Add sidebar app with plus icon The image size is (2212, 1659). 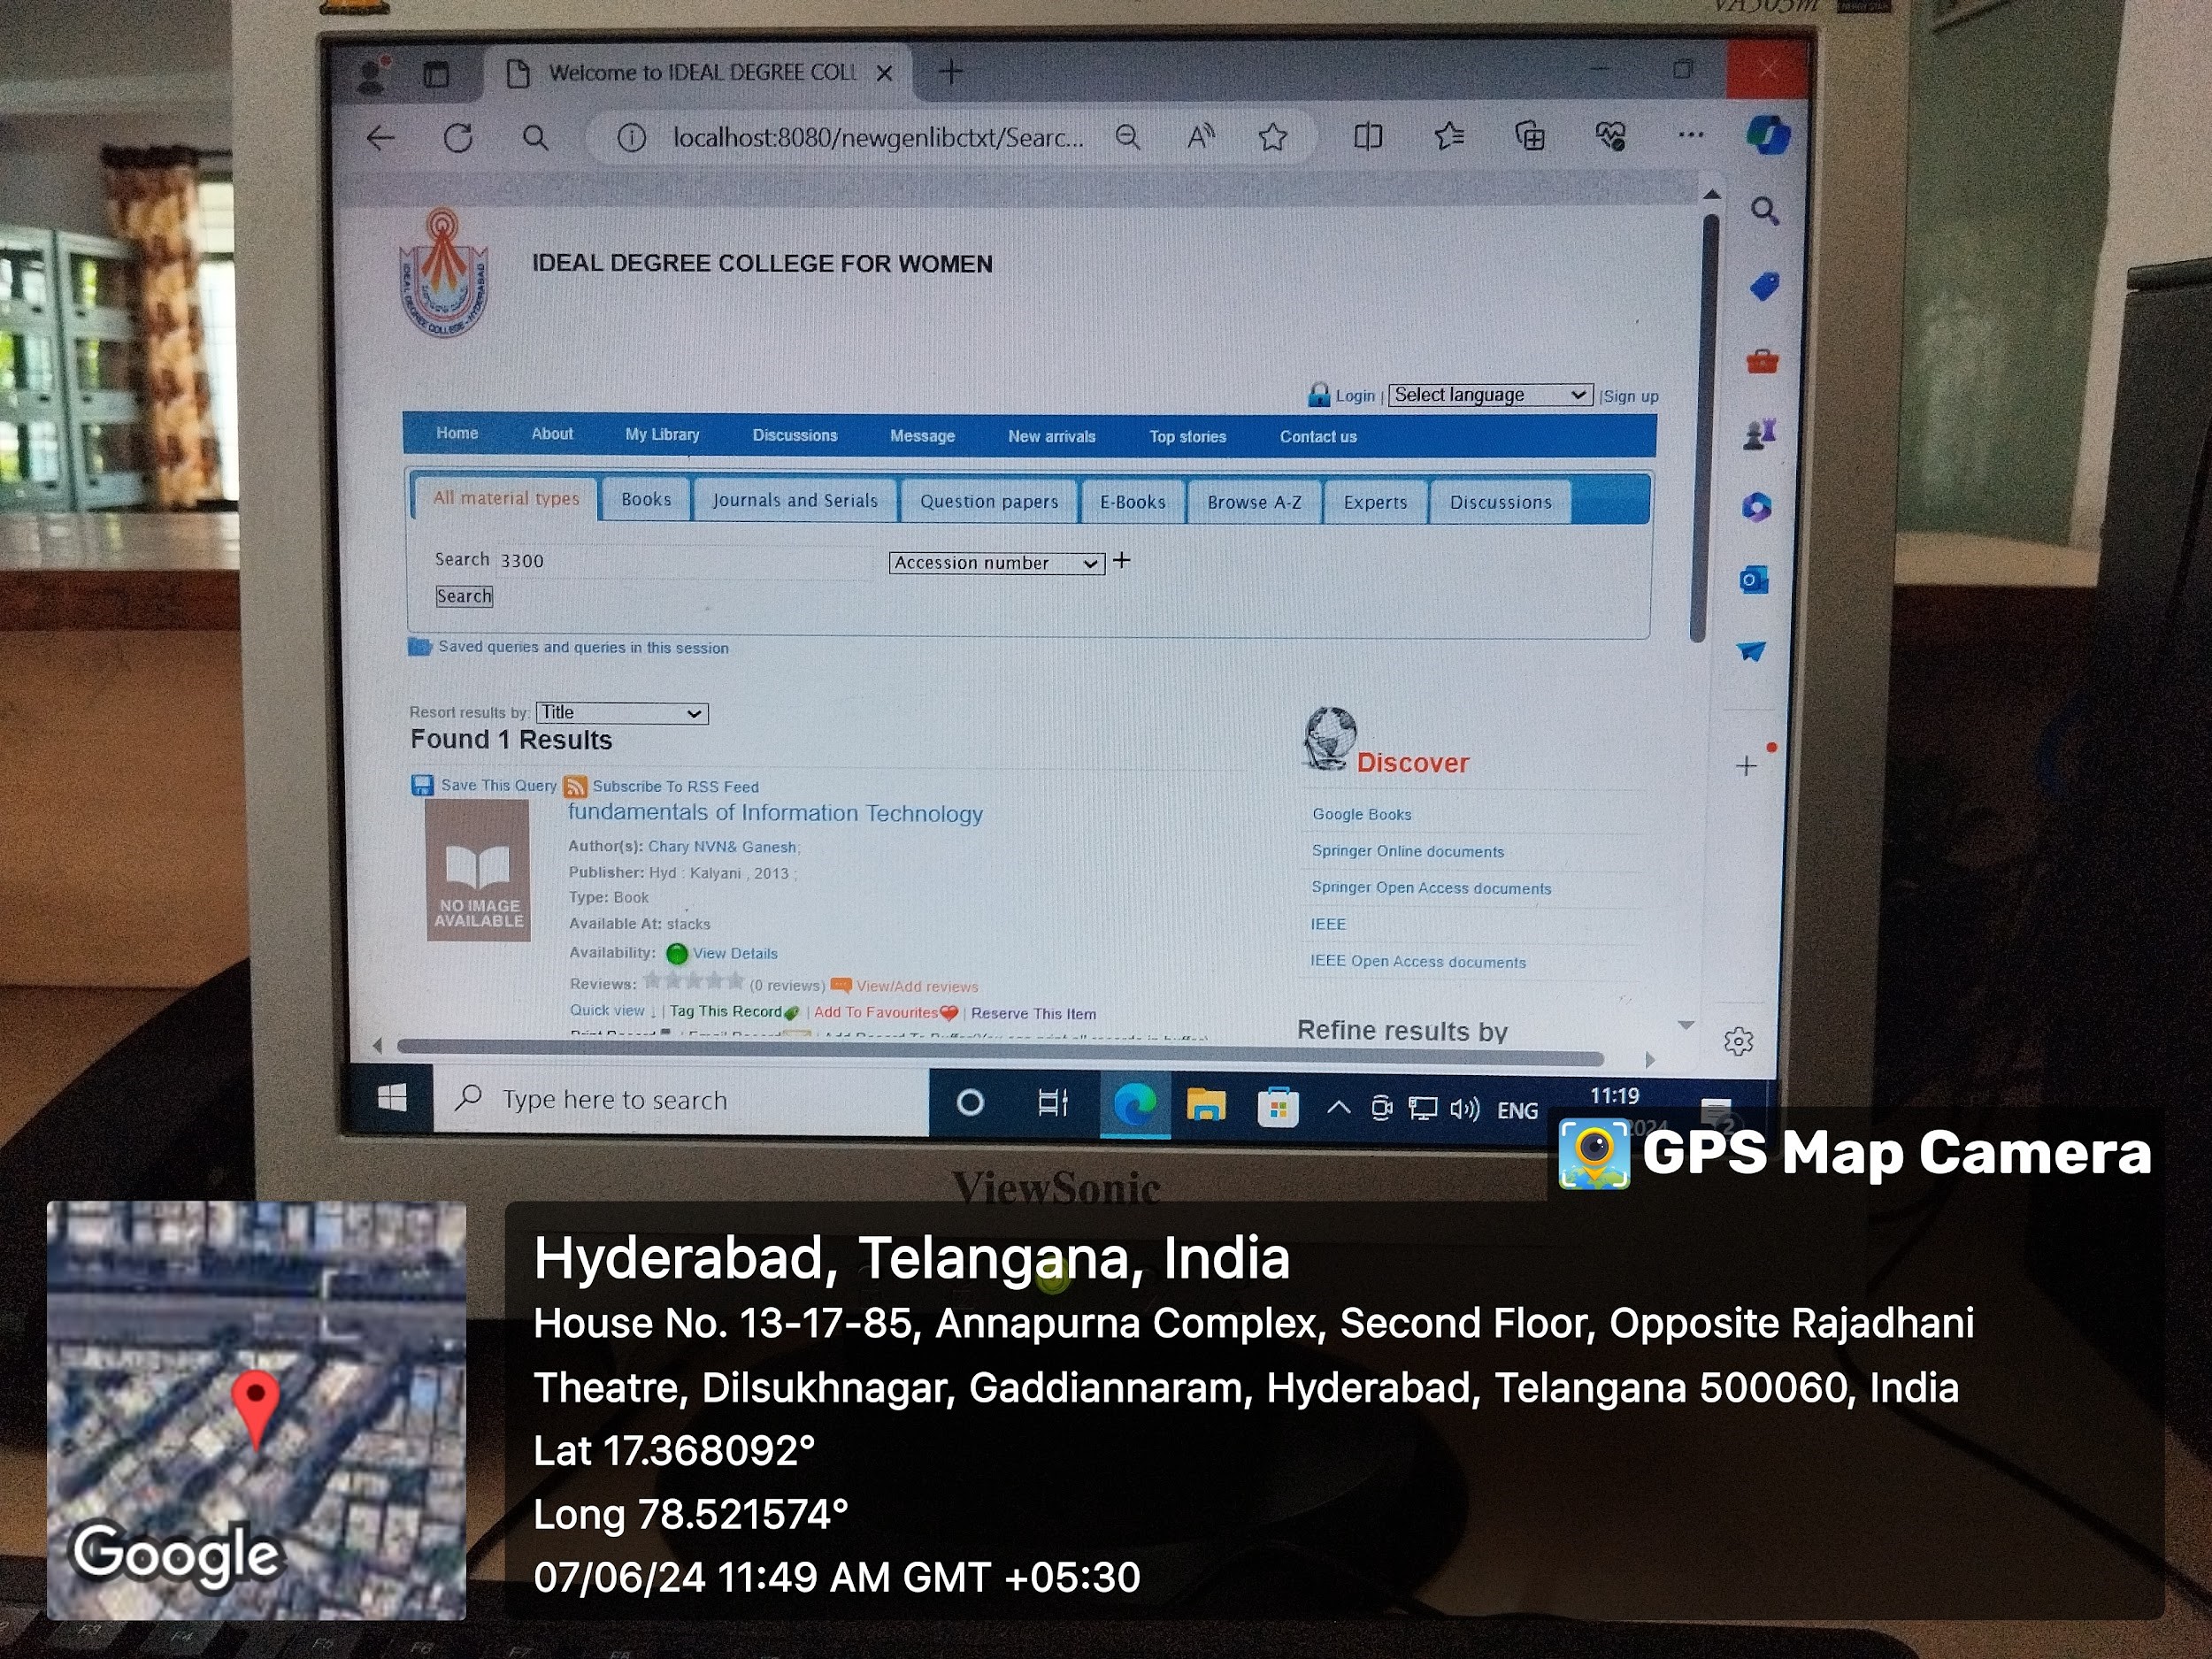1746,766
